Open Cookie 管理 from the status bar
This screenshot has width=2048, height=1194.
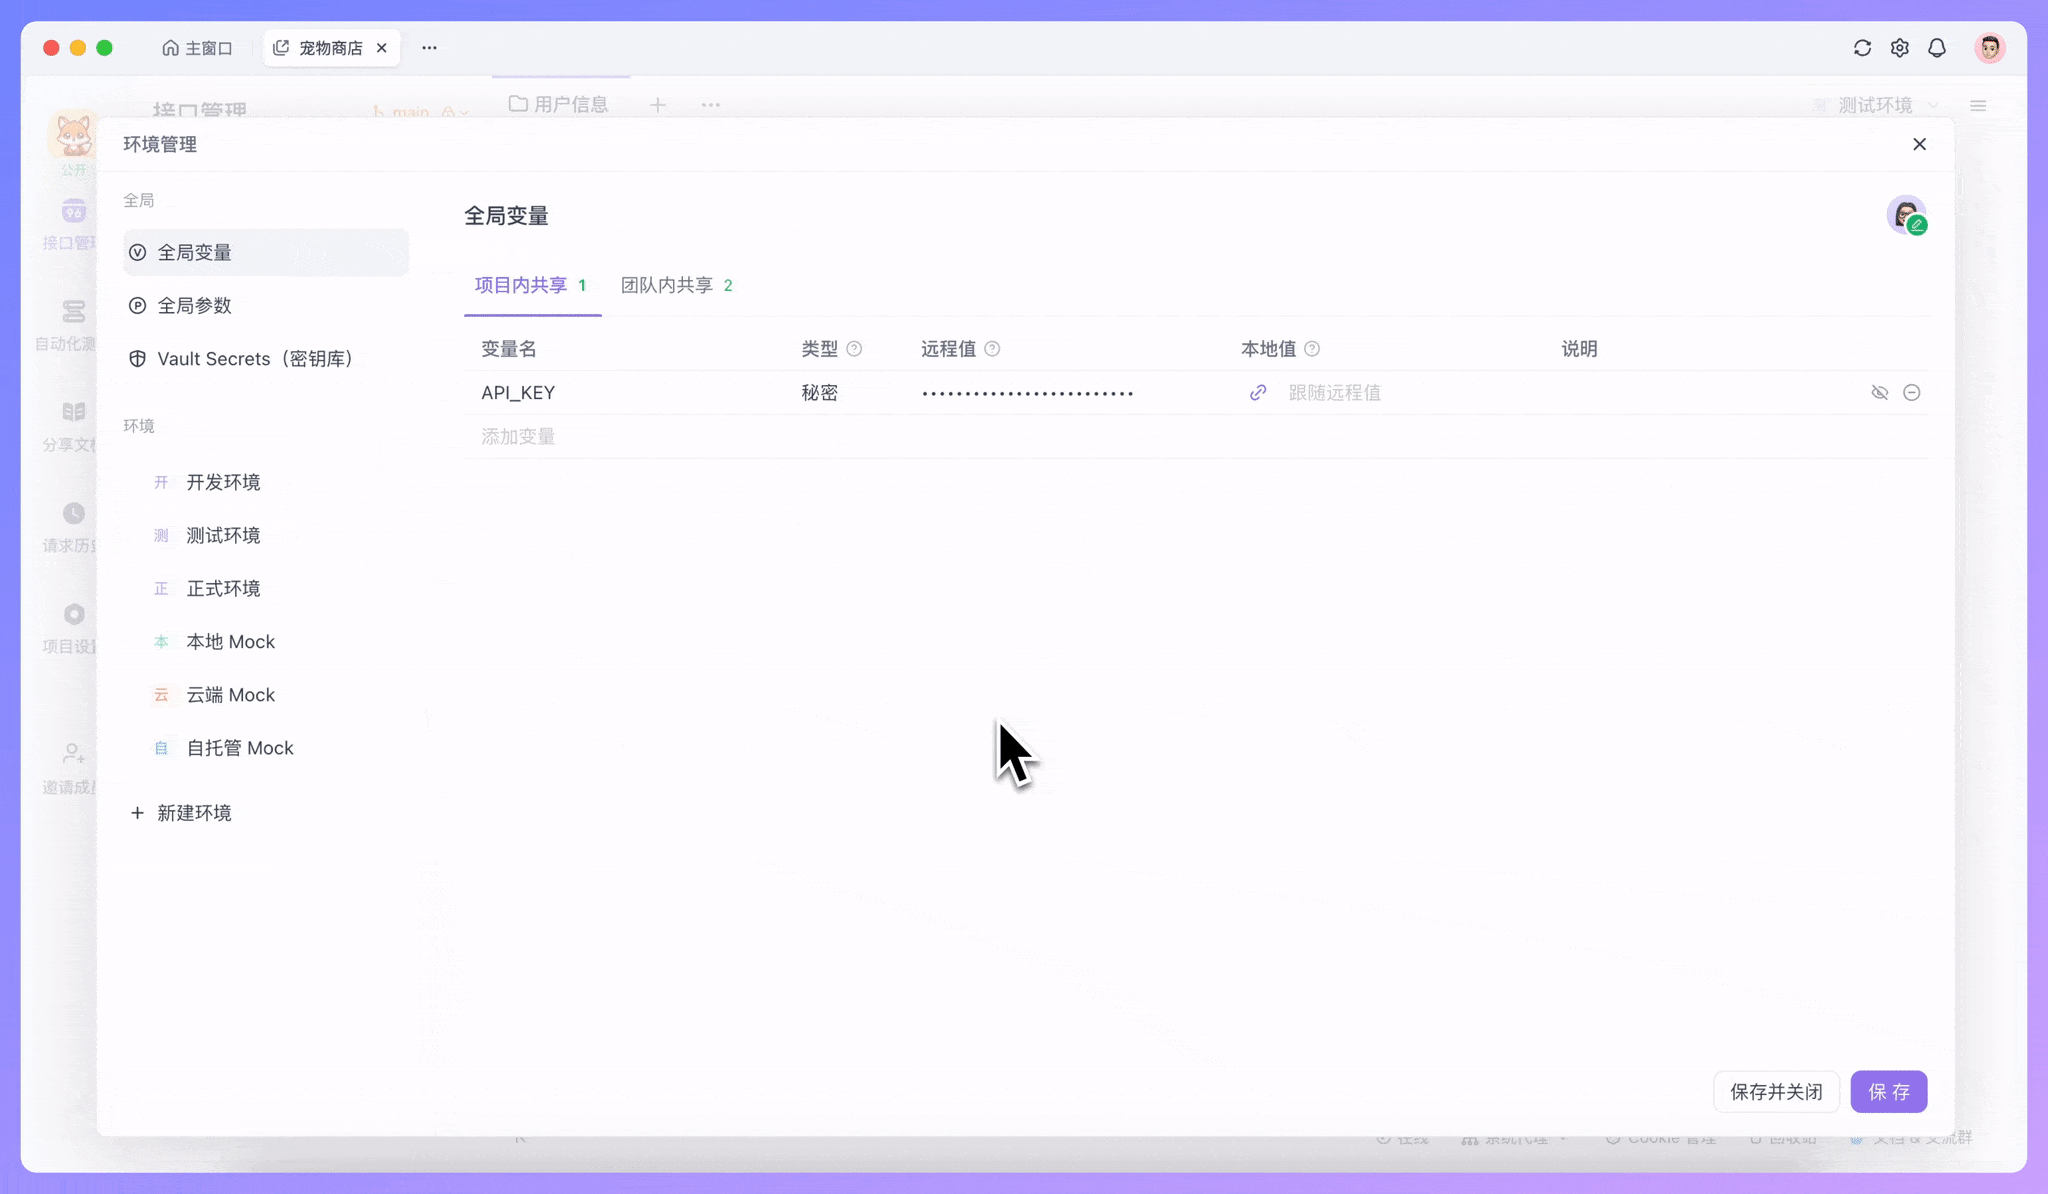[x=1661, y=1138]
